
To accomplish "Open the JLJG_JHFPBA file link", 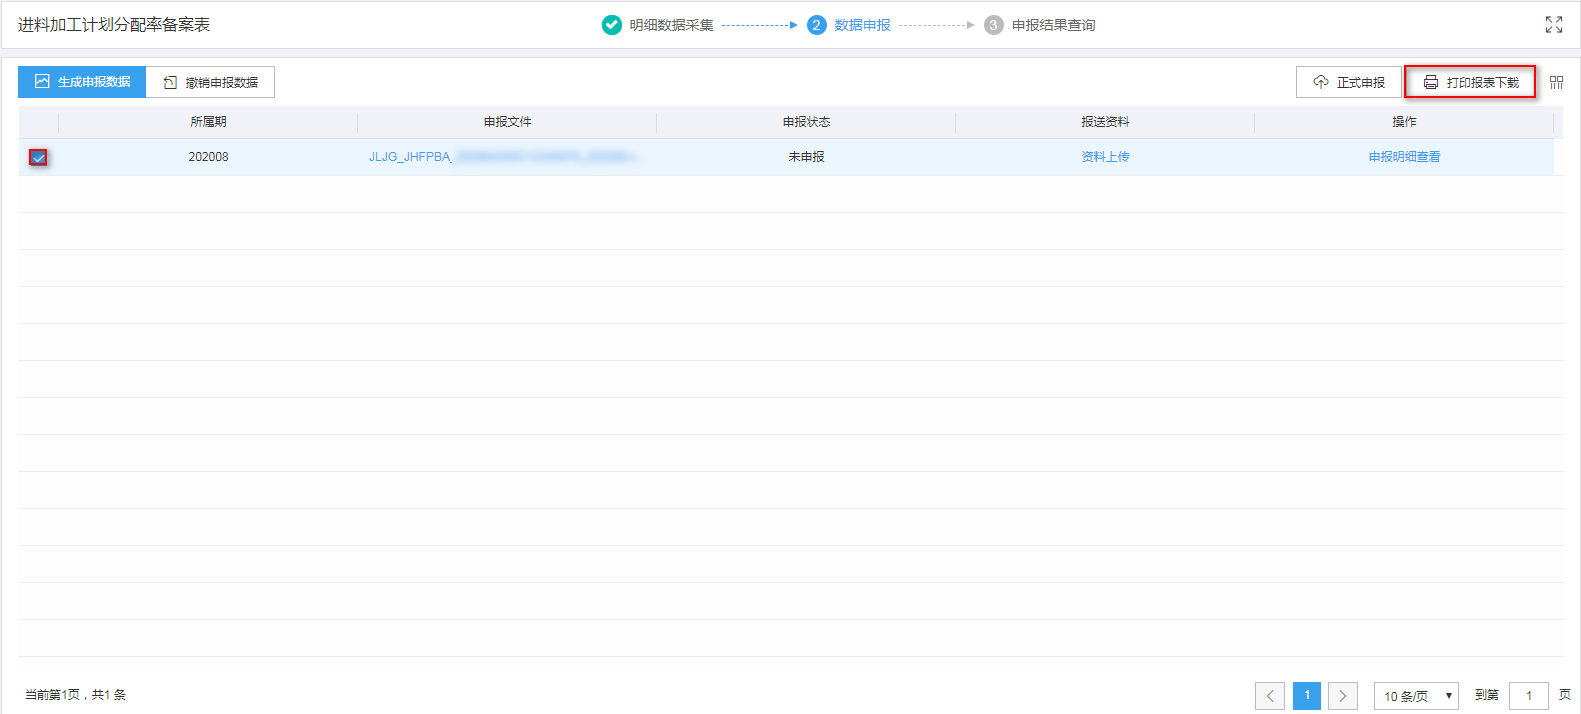I will pyautogui.click(x=504, y=157).
